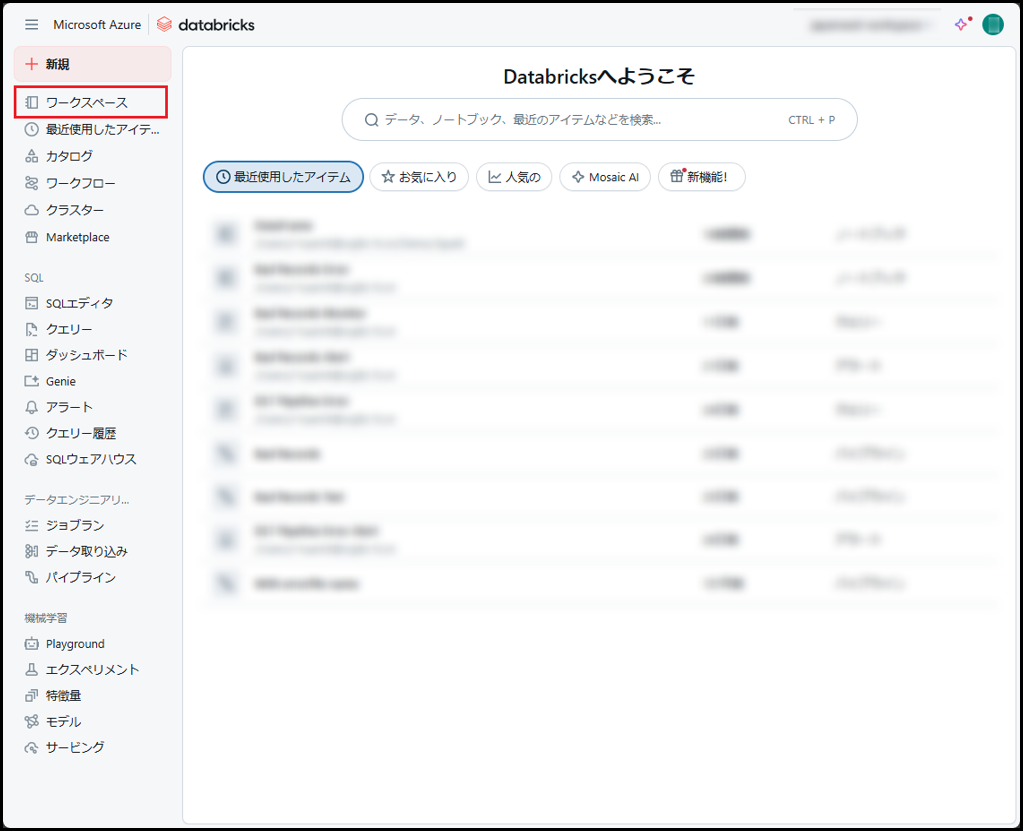Click the SQLウェアハウス cloud icon

click(x=31, y=459)
